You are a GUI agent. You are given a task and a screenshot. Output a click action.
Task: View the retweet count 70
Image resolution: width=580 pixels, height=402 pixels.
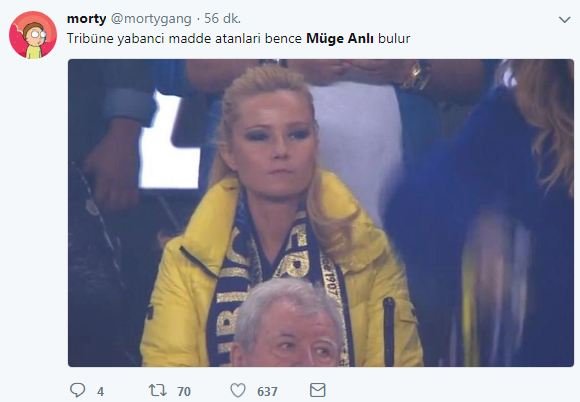pyautogui.click(x=184, y=391)
